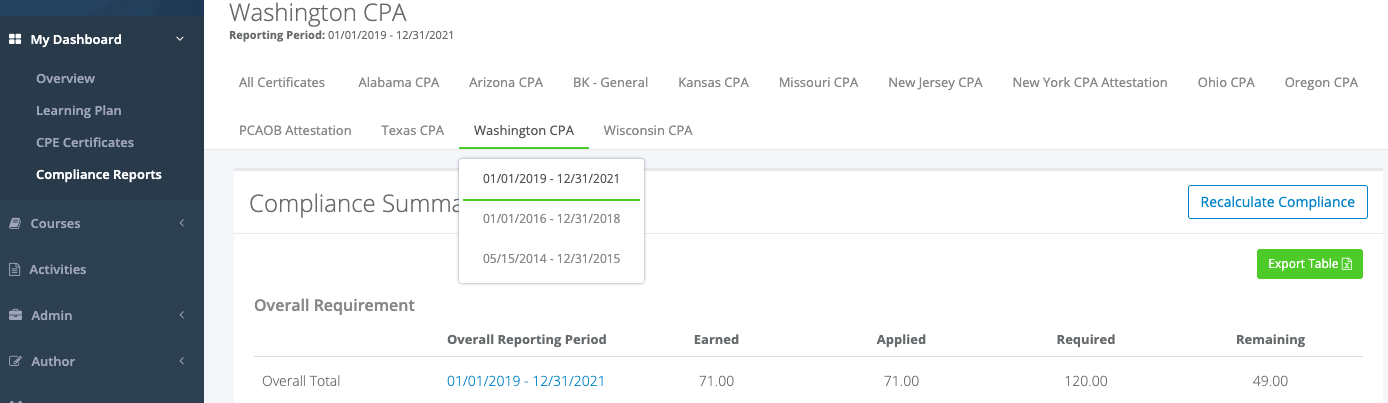This screenshot has height=403, width=1388.
Task: Expand the Courses menu arrow
Action: (x=181, y=224)
